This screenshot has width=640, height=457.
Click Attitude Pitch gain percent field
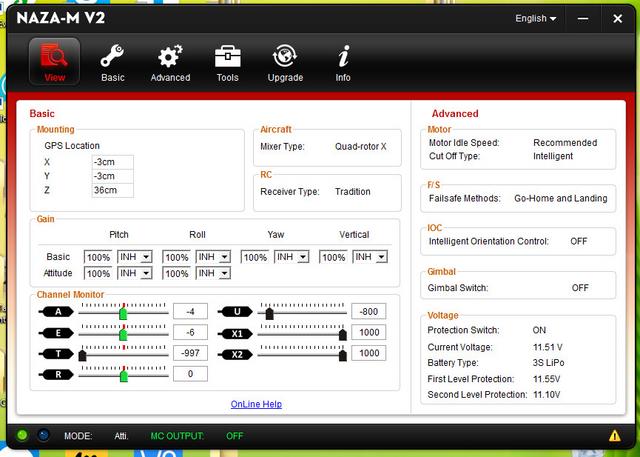click(98, 273)
